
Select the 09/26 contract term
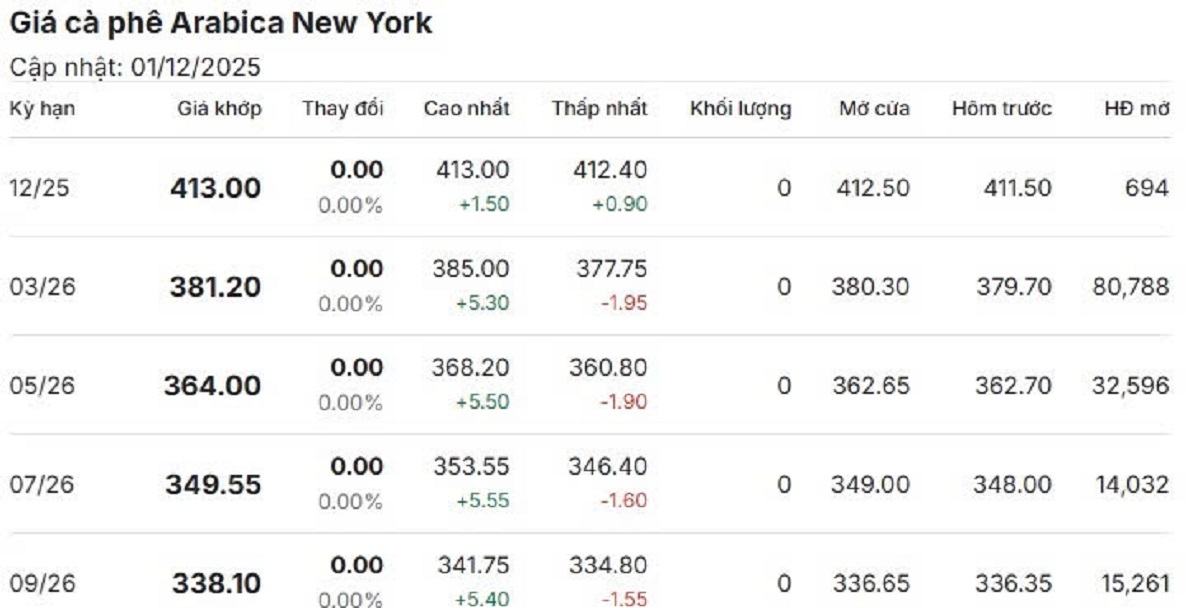point(41,583)
